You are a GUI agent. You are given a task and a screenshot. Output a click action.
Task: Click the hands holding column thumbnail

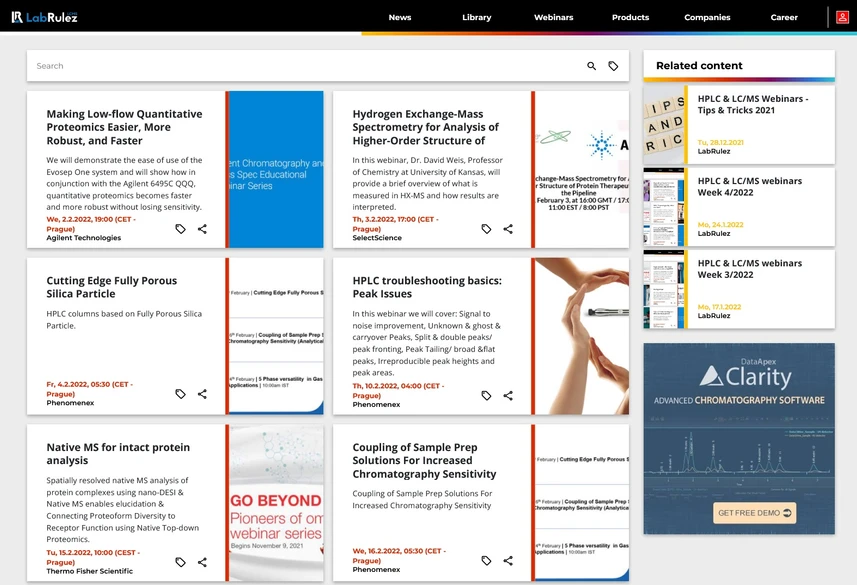(x=582, y=336)
